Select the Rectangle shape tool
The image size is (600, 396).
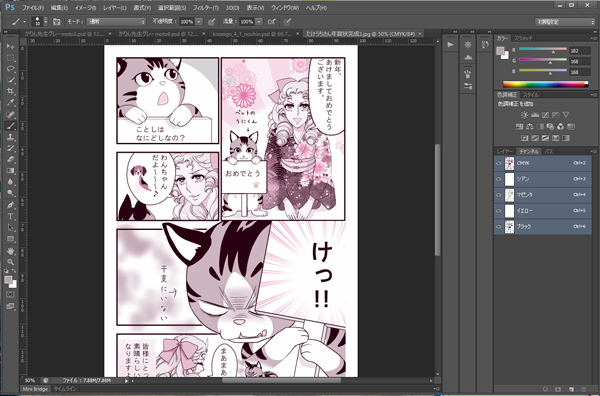click(10, 239)
